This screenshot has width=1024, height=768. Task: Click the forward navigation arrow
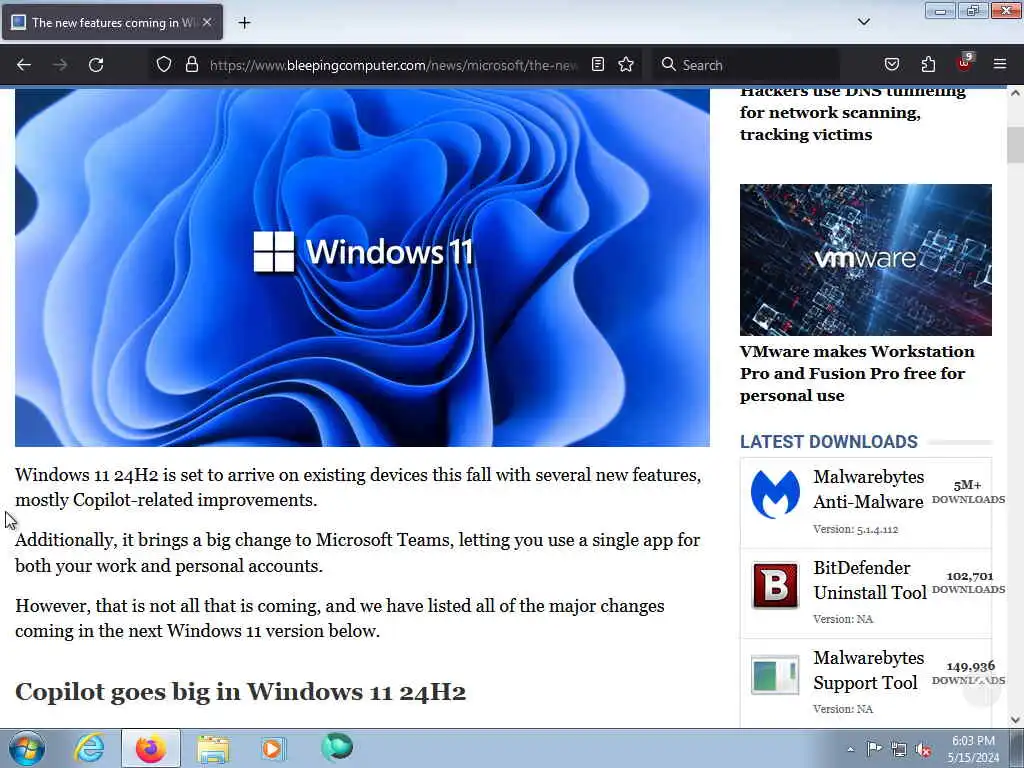click(x=60, y=65)
